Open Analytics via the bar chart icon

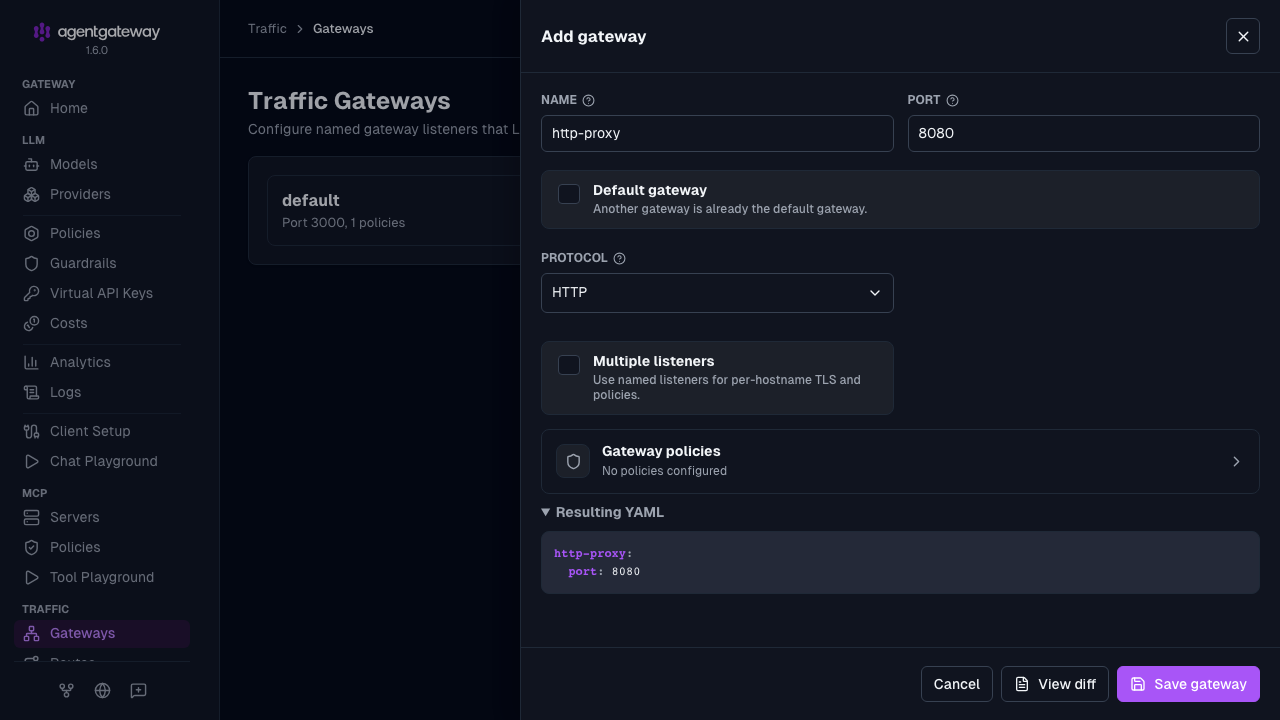[x=32, y=362]
